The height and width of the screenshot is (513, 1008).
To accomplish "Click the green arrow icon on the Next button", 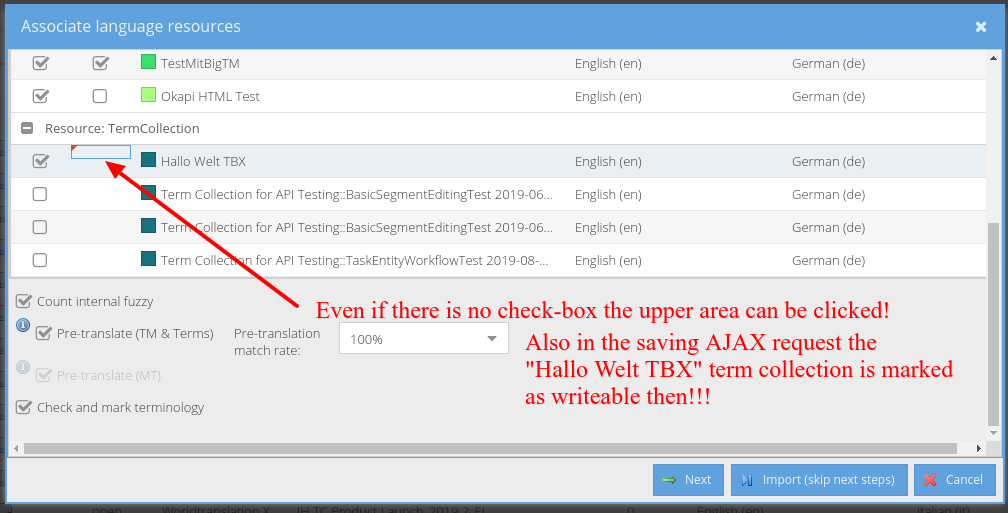I will [669, 480].
